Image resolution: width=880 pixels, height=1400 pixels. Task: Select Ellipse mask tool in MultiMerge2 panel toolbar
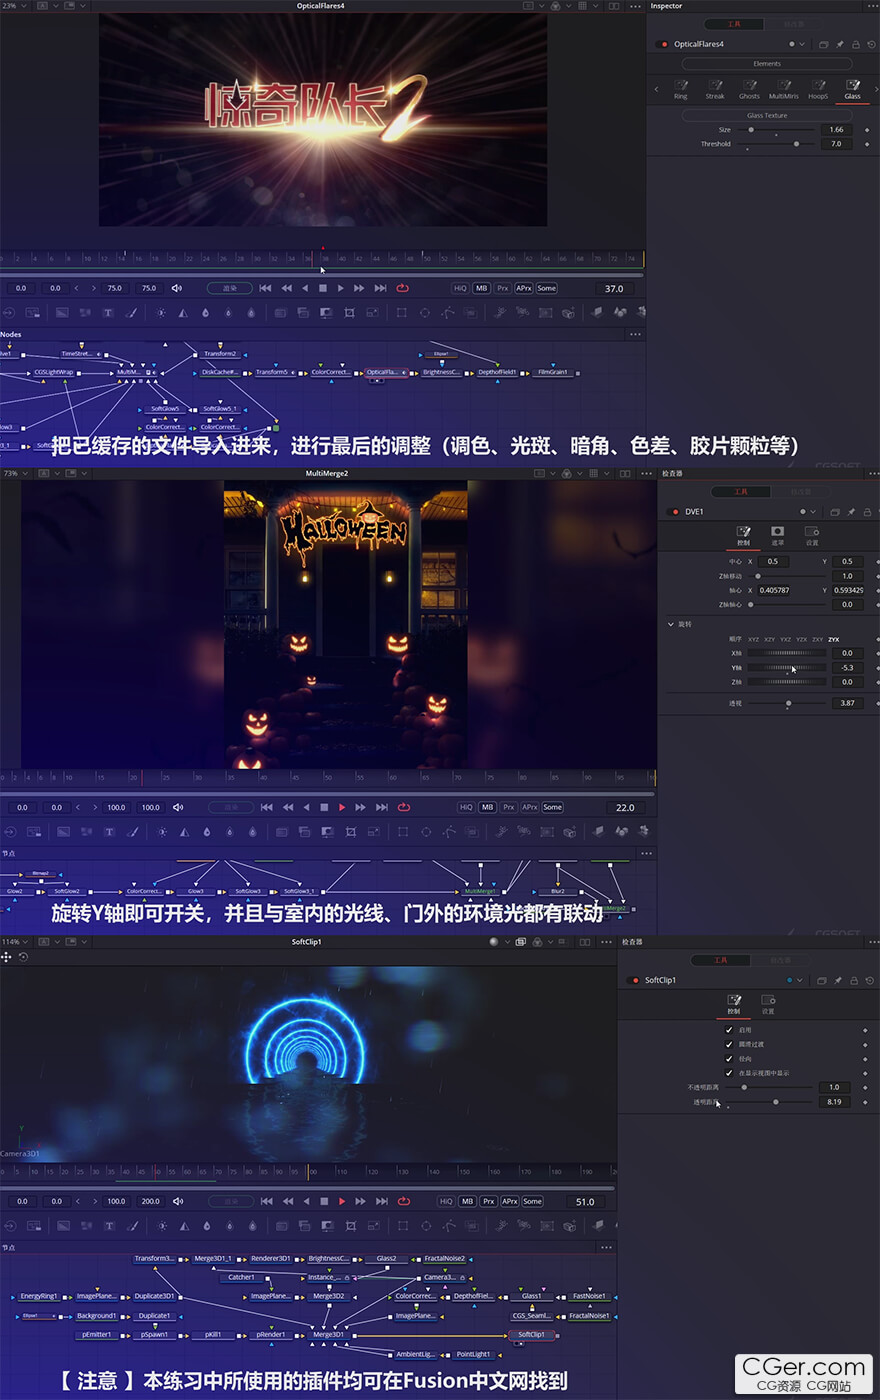(426, 832)
